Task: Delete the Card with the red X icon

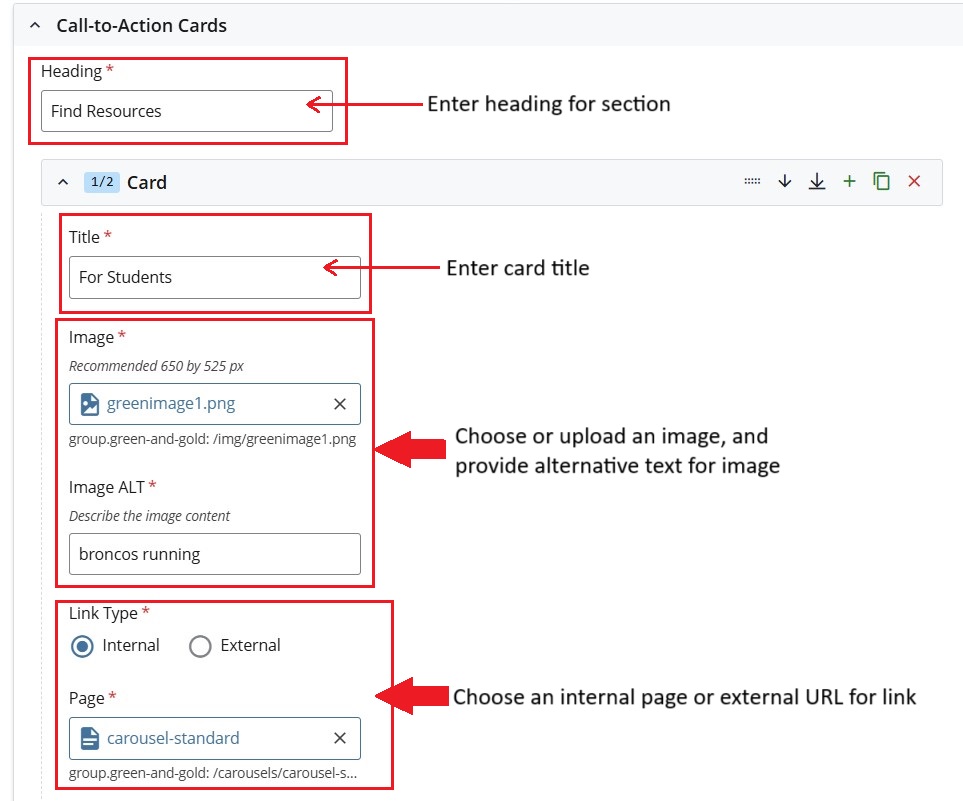Action: 914,181
